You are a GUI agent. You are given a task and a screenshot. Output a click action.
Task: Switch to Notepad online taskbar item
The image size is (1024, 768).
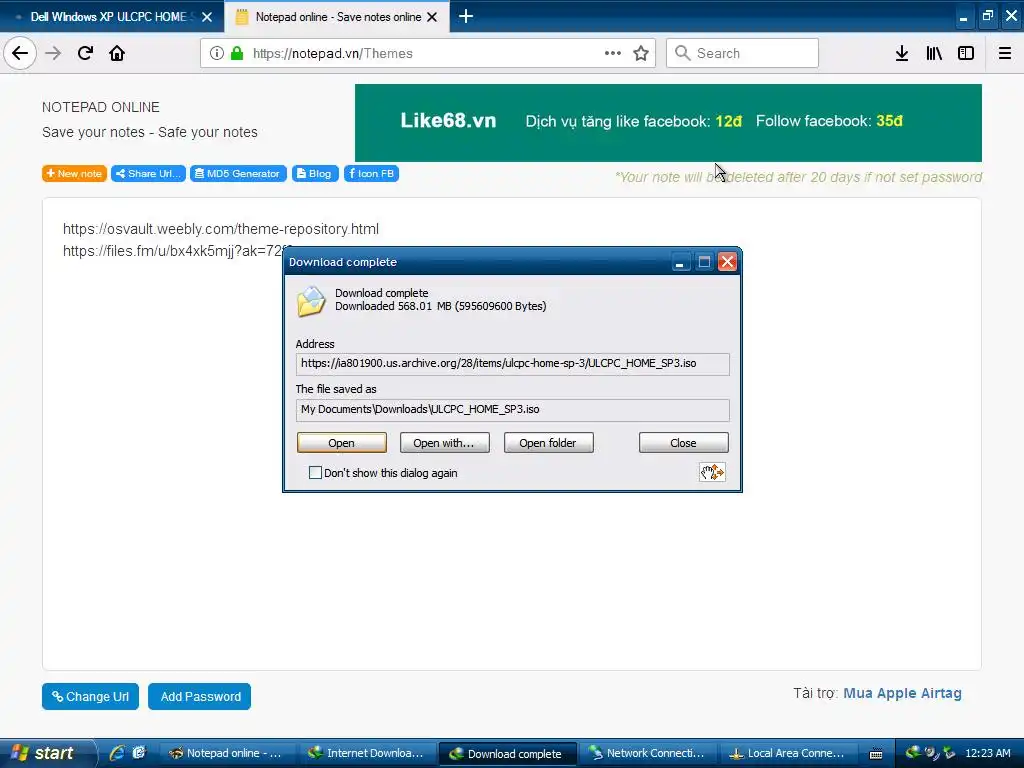click(x=227, y=753)
